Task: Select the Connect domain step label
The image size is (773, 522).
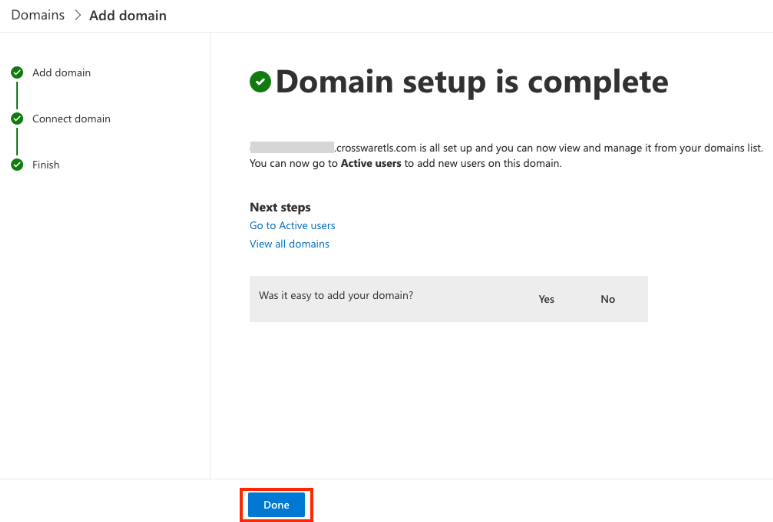Action: [x=71, y=119]
